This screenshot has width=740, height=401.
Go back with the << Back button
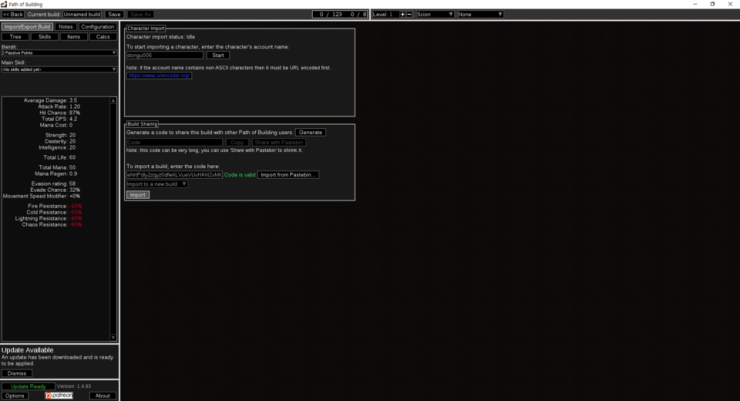click(13, 14)
